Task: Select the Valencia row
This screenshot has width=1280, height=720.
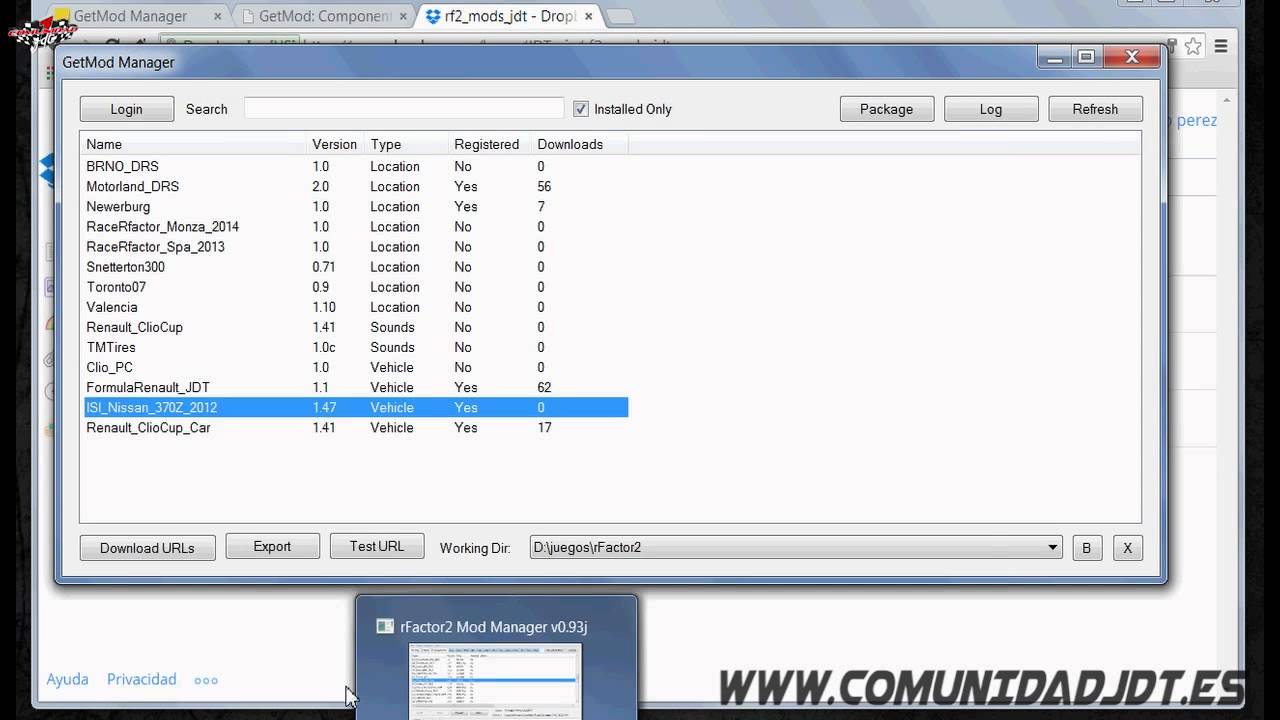Action: click(x=355, y=307)
